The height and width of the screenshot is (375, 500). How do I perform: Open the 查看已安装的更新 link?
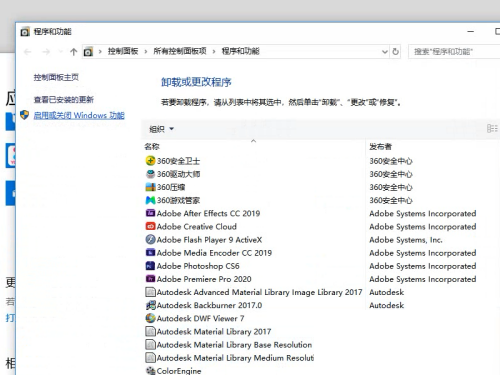pos(63,99)
